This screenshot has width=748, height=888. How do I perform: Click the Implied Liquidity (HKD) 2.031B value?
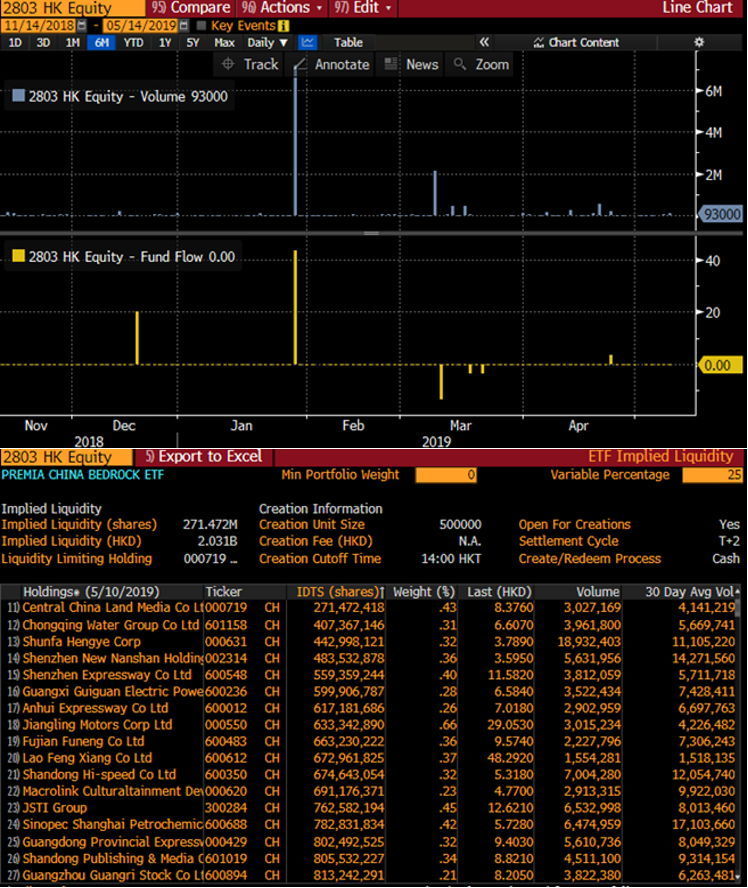217,541
